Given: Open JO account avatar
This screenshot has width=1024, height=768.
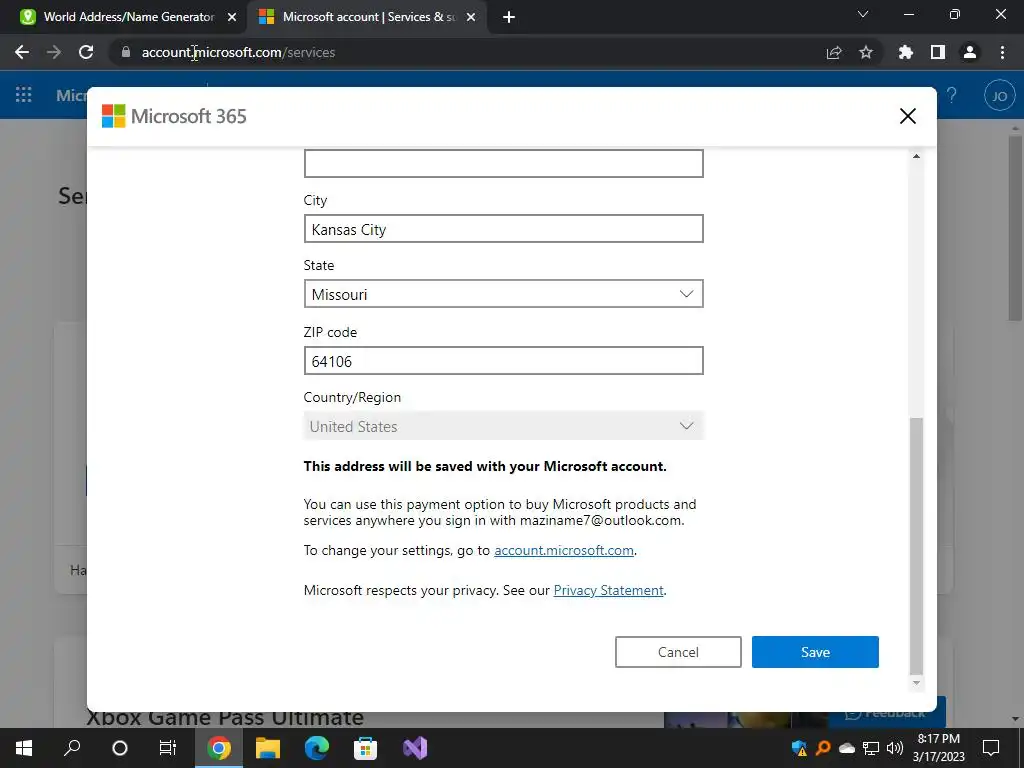Looking at the screenshot, I should click(999, 96).
